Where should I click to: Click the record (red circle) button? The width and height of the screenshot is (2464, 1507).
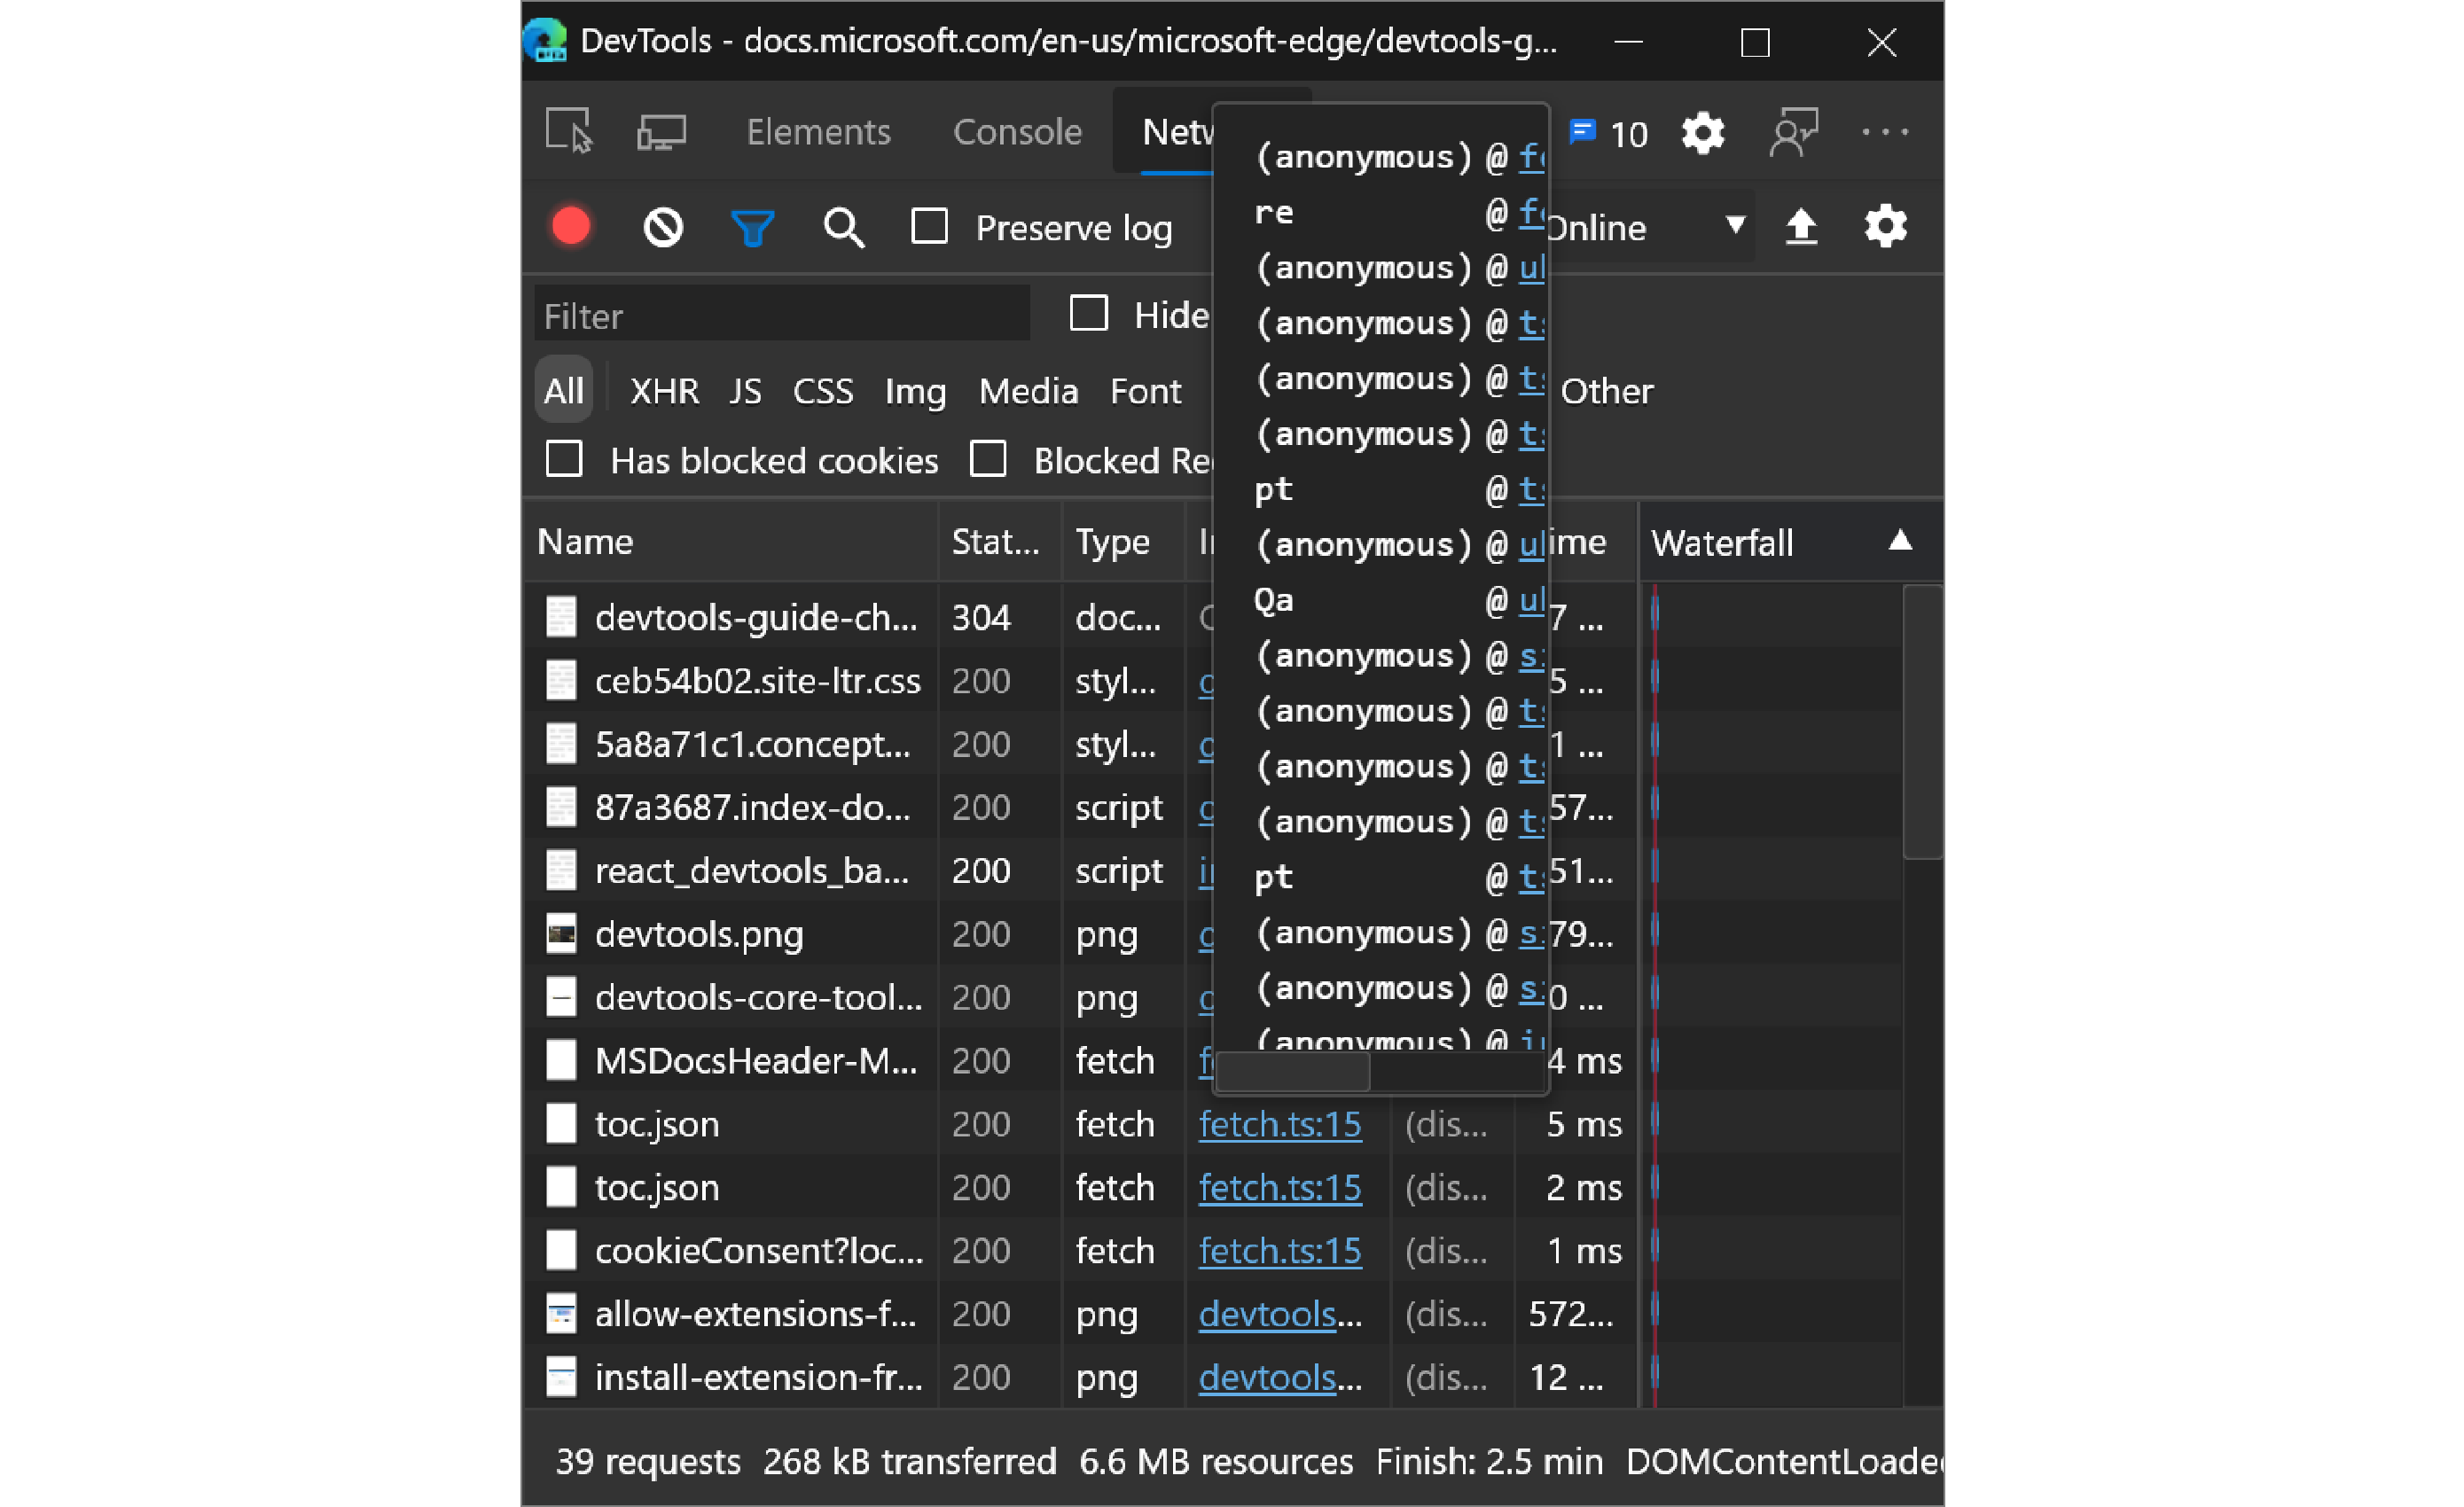(x=574, y=225)
